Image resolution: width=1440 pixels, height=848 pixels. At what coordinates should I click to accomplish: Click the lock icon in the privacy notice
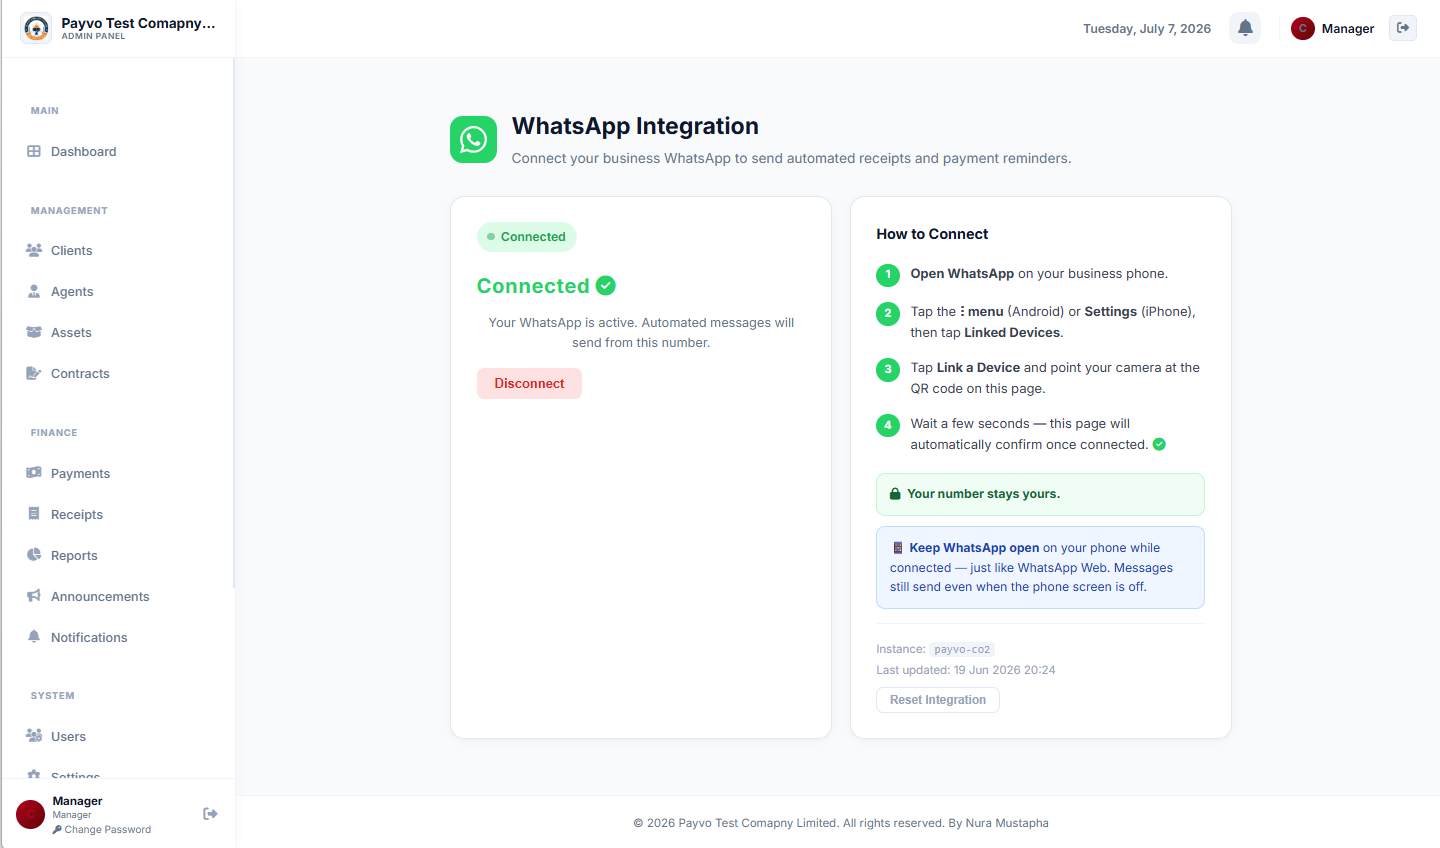(x=896, y=494)
